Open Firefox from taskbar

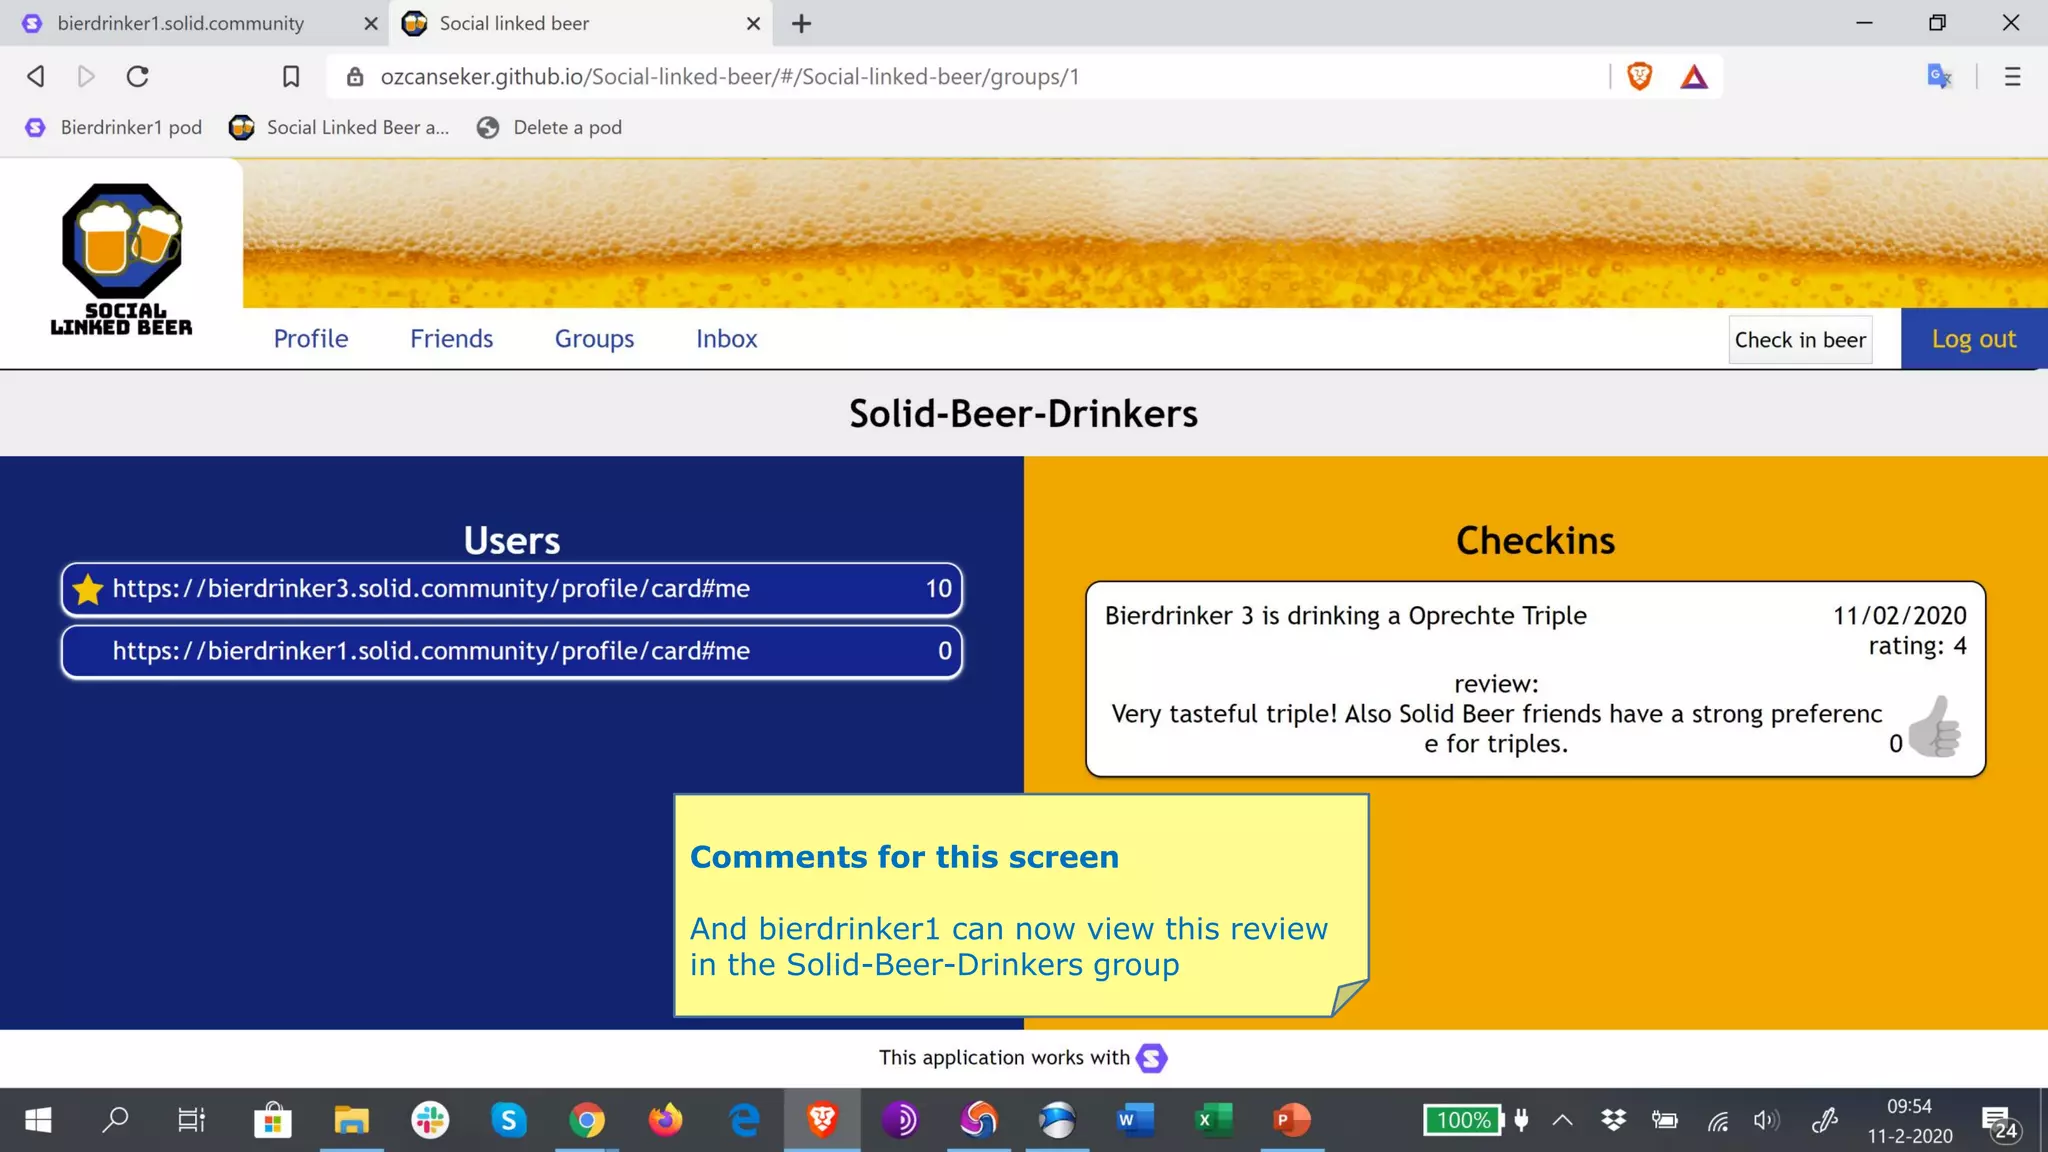click(665, 1120)
